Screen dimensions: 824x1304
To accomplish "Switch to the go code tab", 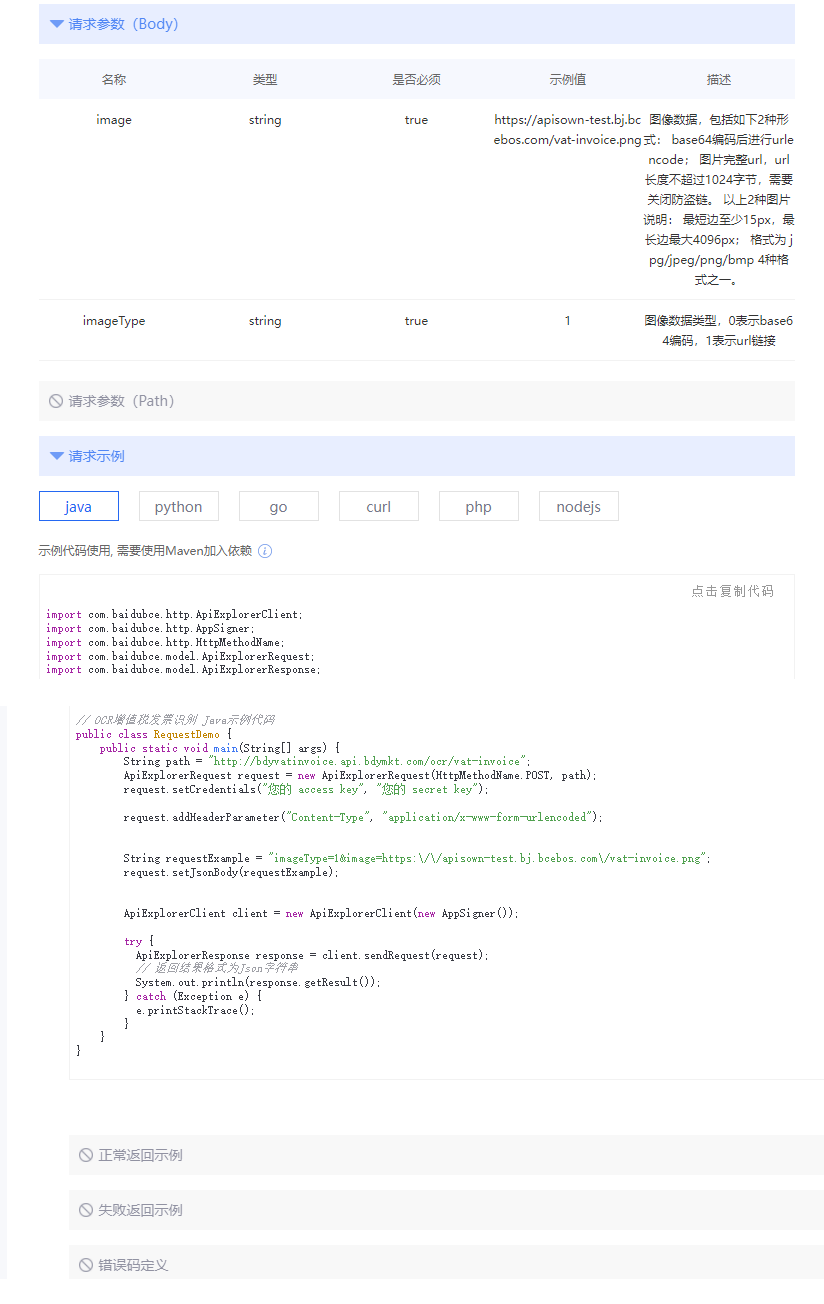I will [x=279, y=507].
